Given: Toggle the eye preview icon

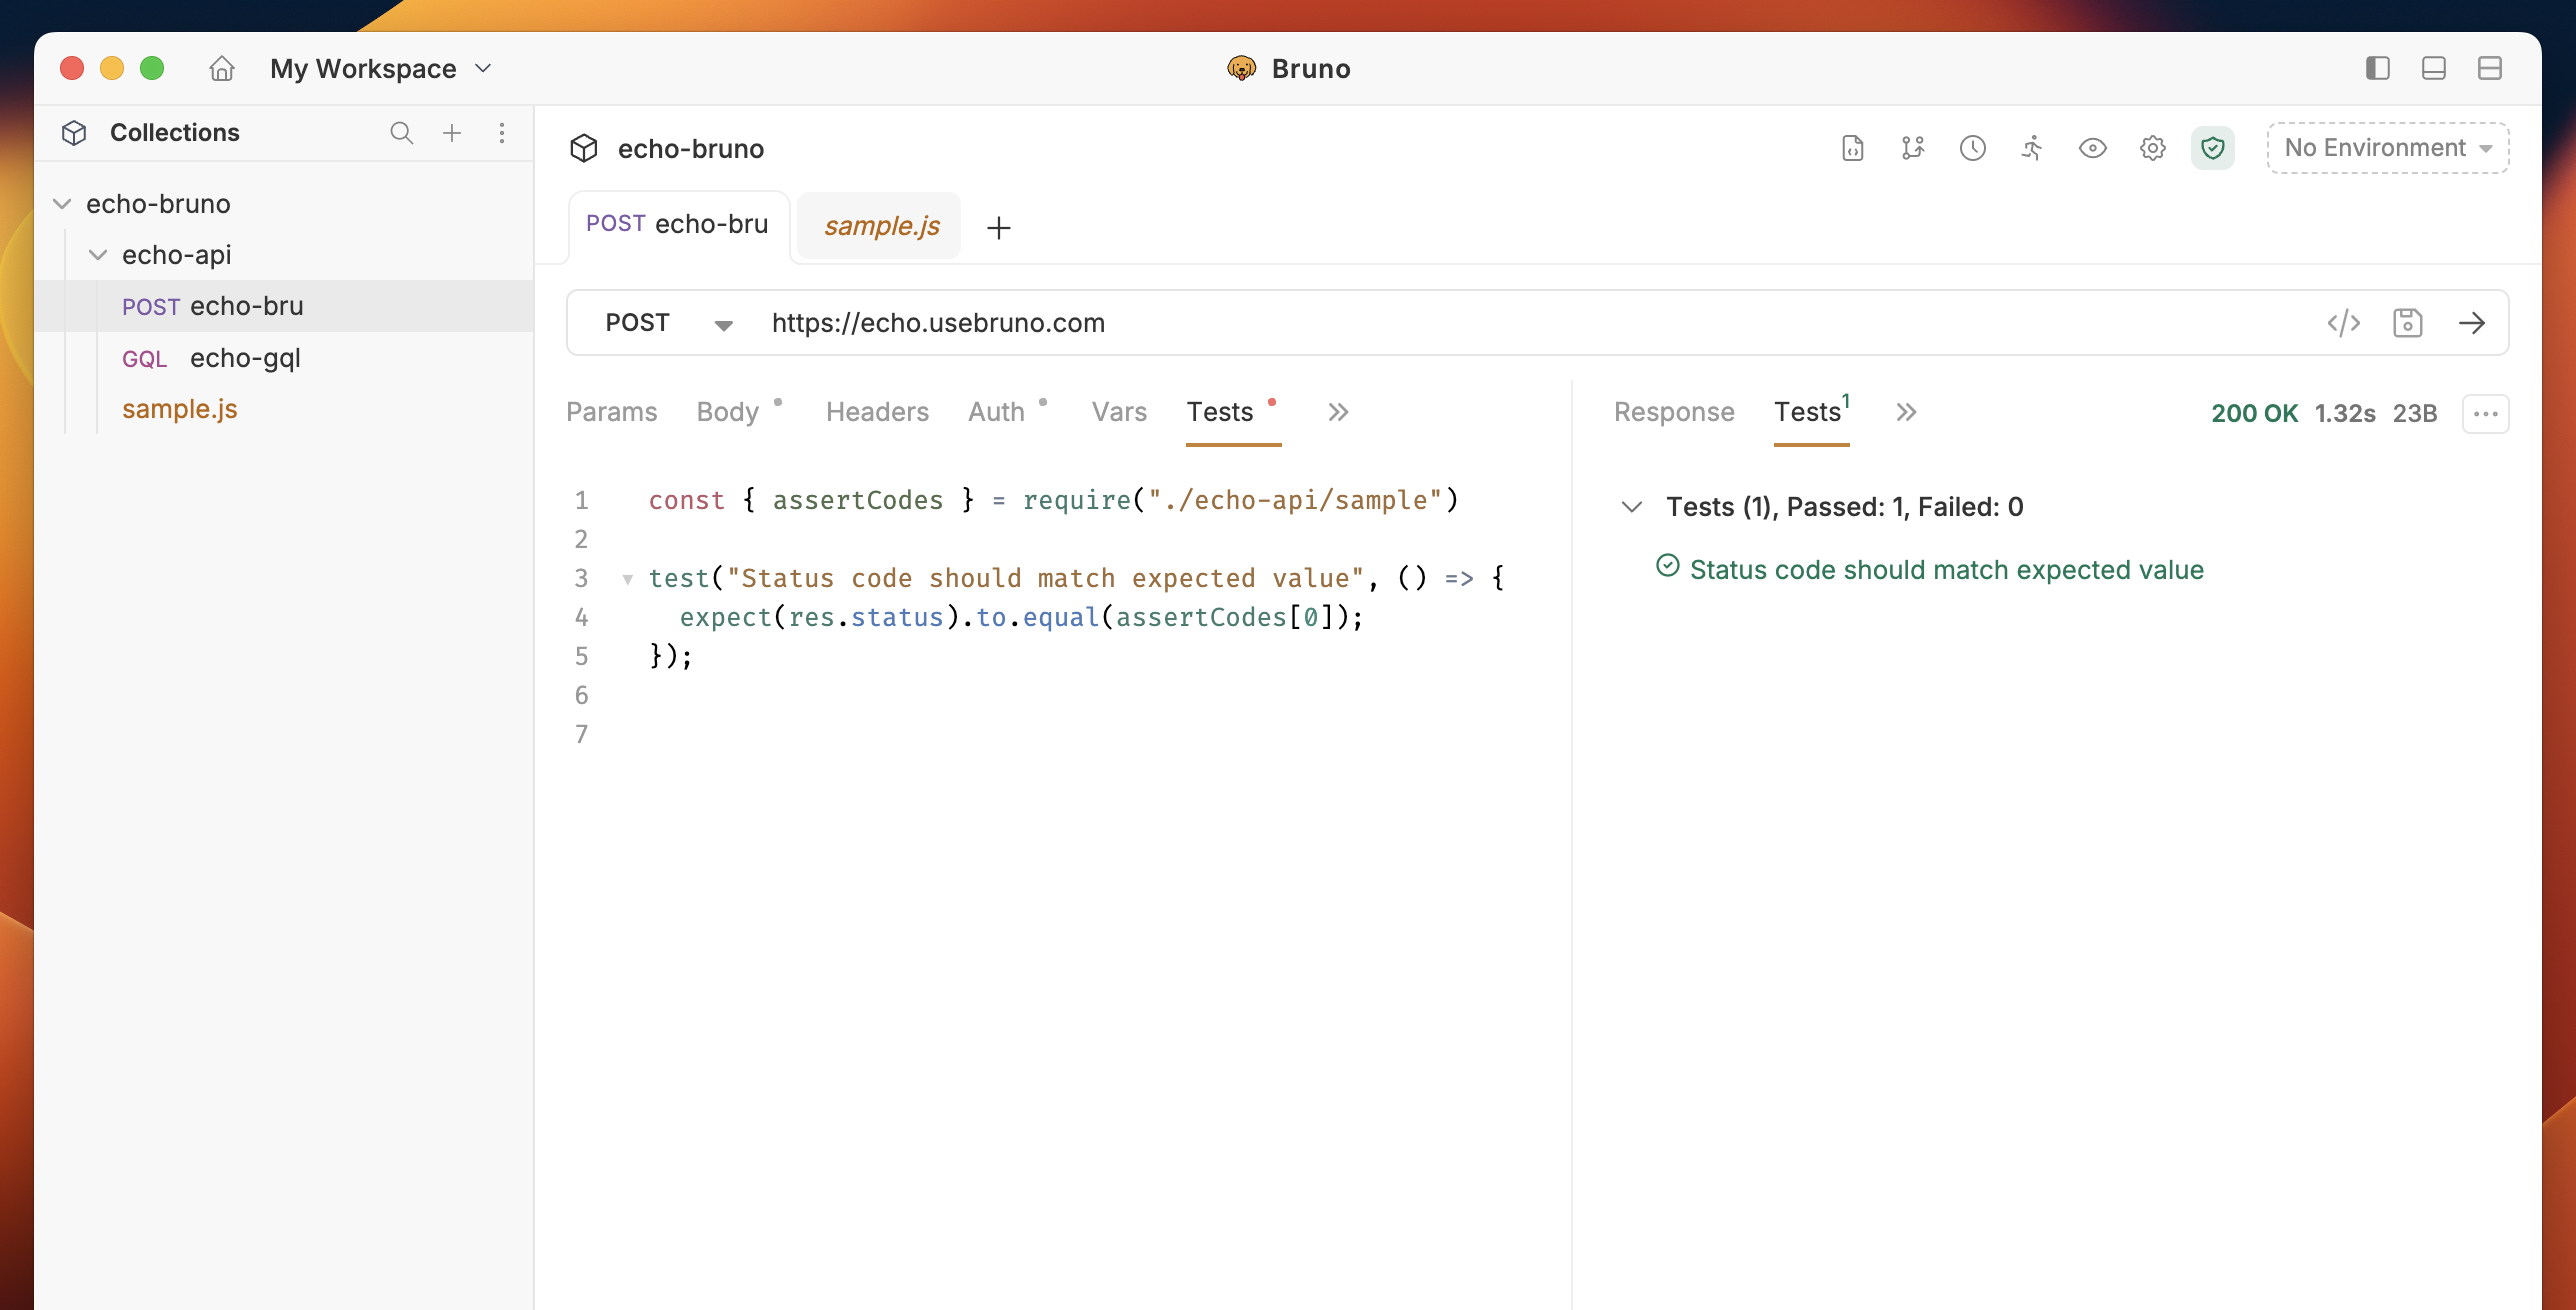Looking at the screenshot, I should tap(2092, 148).
